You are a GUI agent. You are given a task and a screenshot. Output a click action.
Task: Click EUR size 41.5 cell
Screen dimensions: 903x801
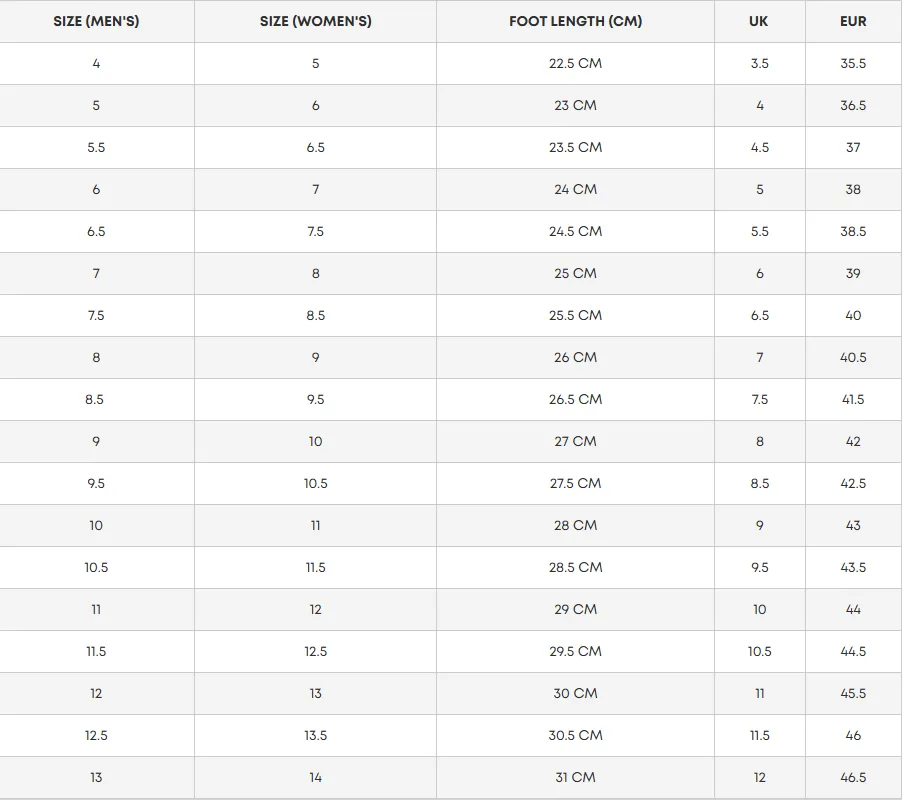[x=853, y=400]
